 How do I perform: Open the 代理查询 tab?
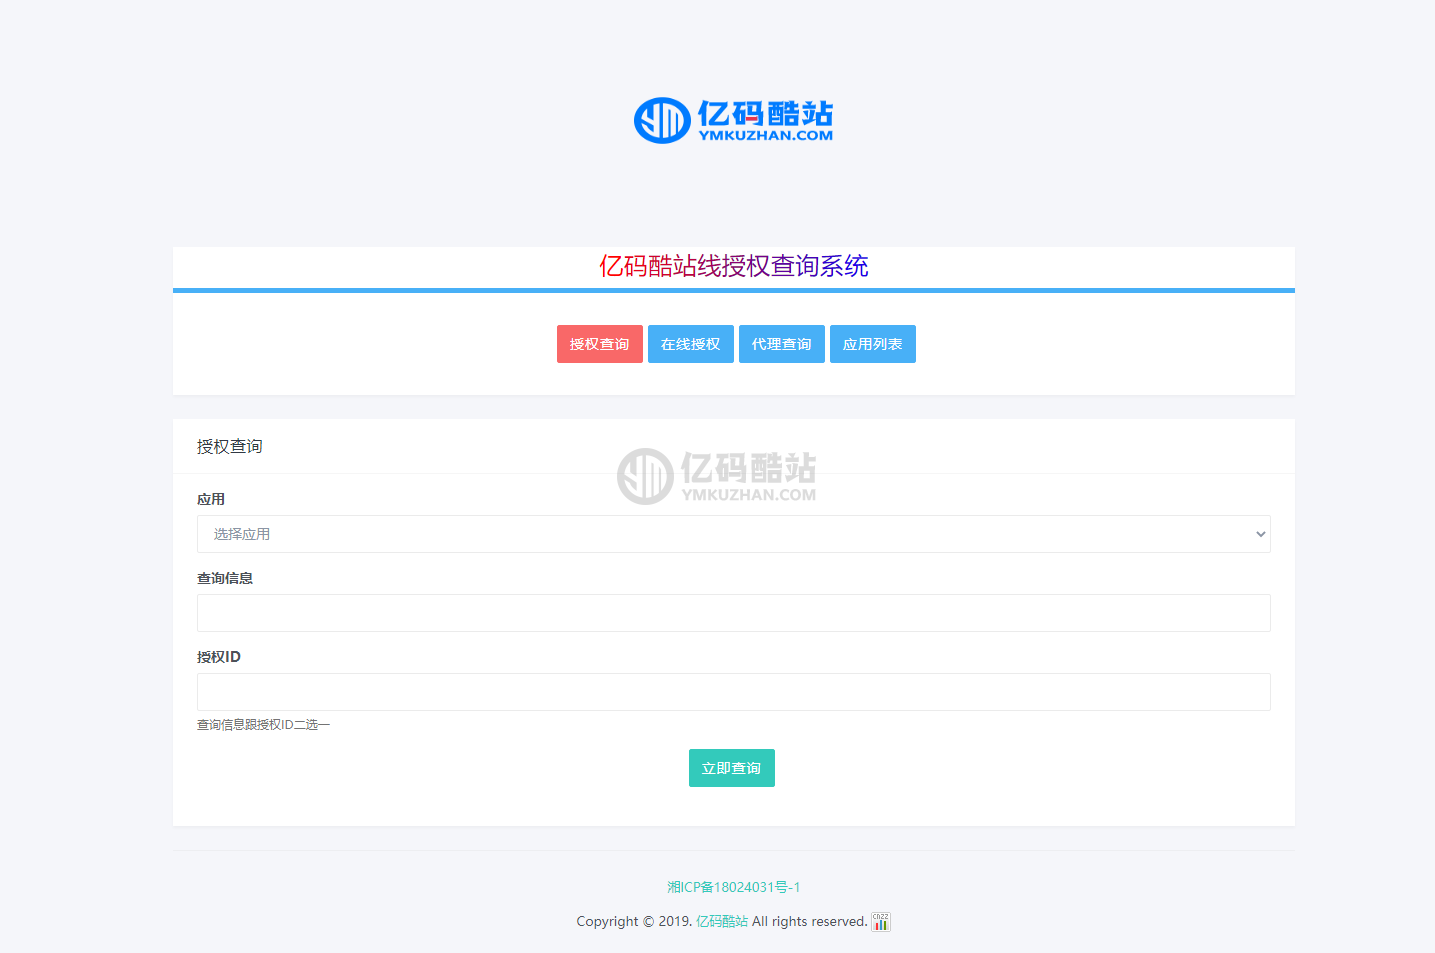coord(782,344)
